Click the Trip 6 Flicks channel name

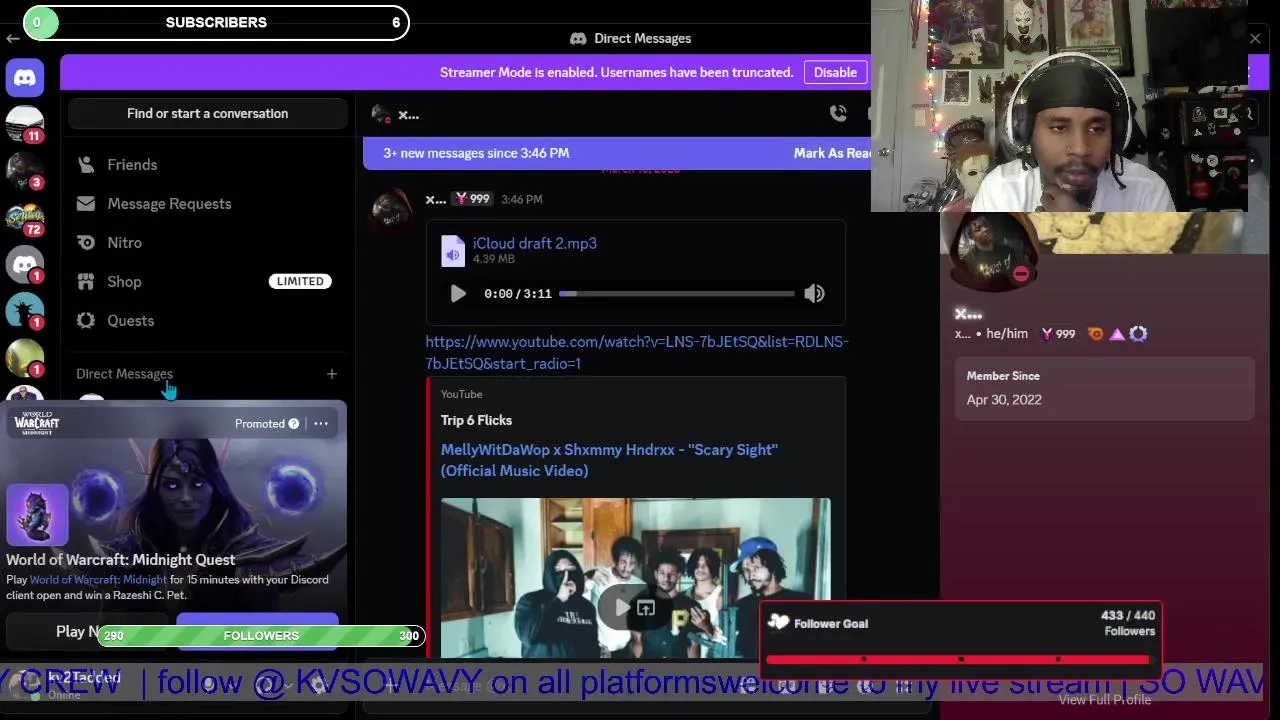pyautogui.click(x=476, y=420)
